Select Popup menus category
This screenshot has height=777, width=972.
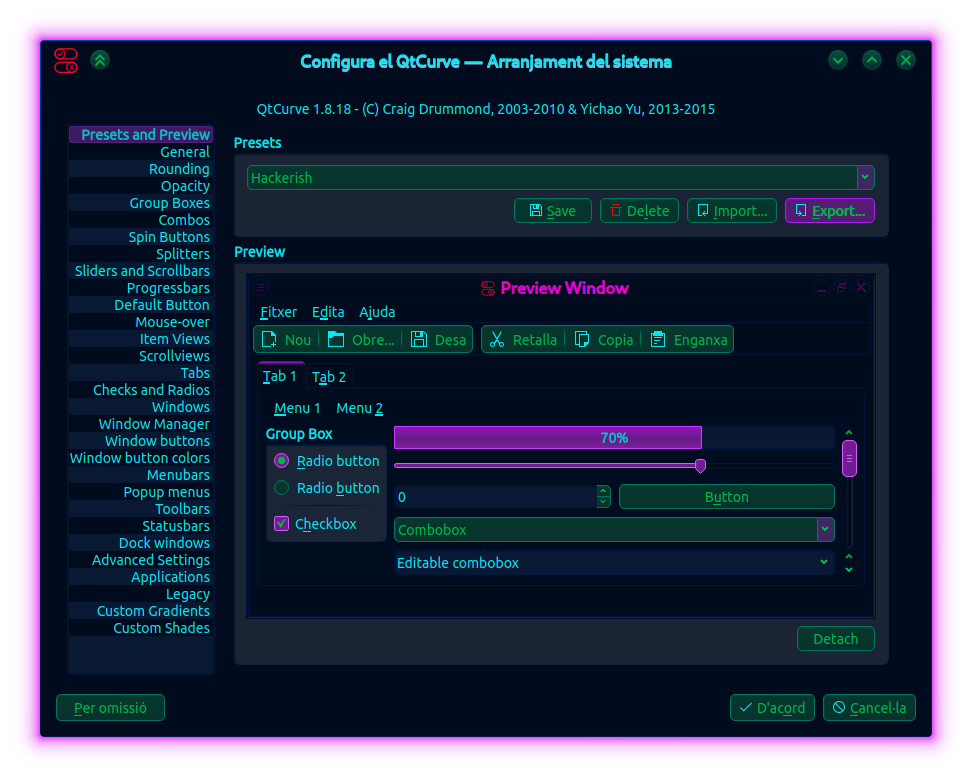(x=141, y=492)
